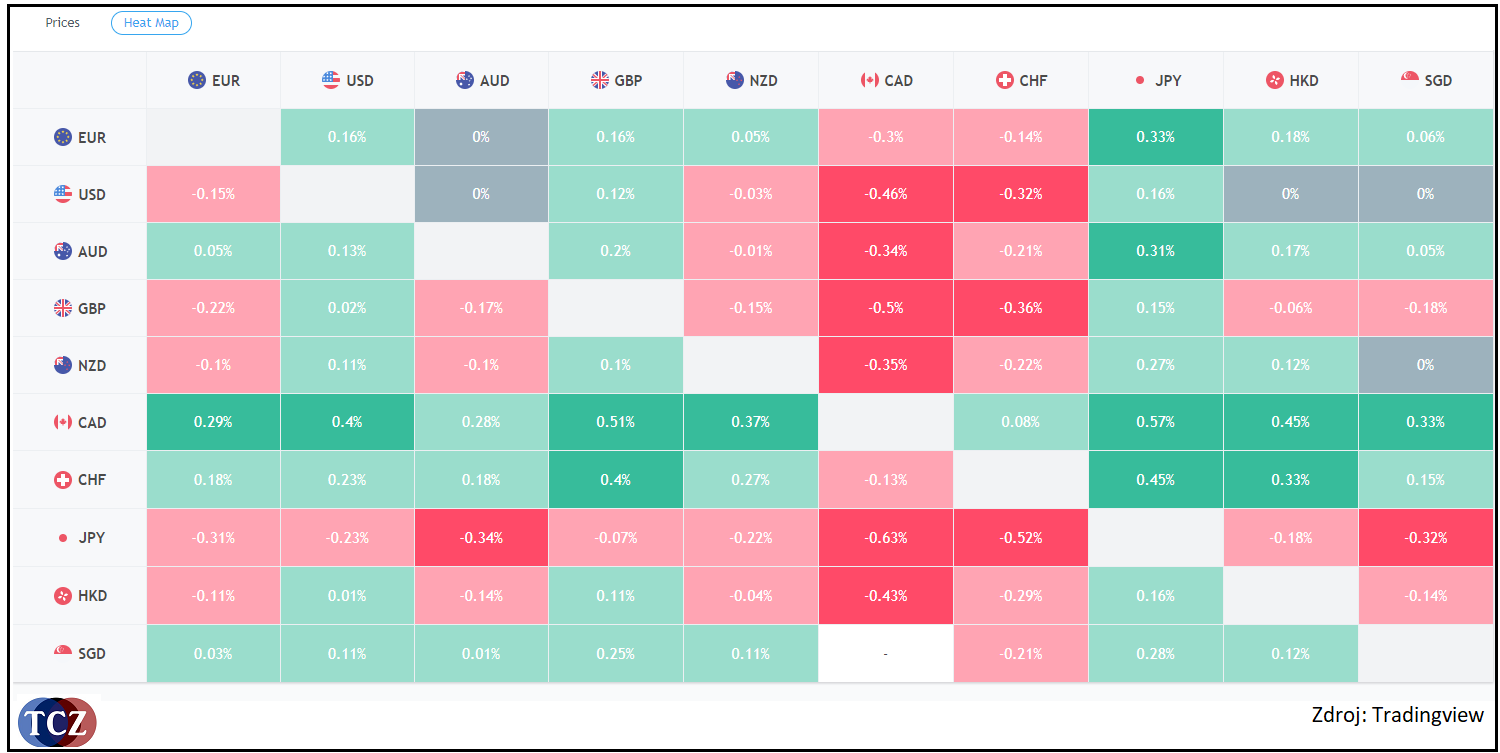Click the NZD flag icon in row header
The image size is (1500, 753).
(63, 366)
